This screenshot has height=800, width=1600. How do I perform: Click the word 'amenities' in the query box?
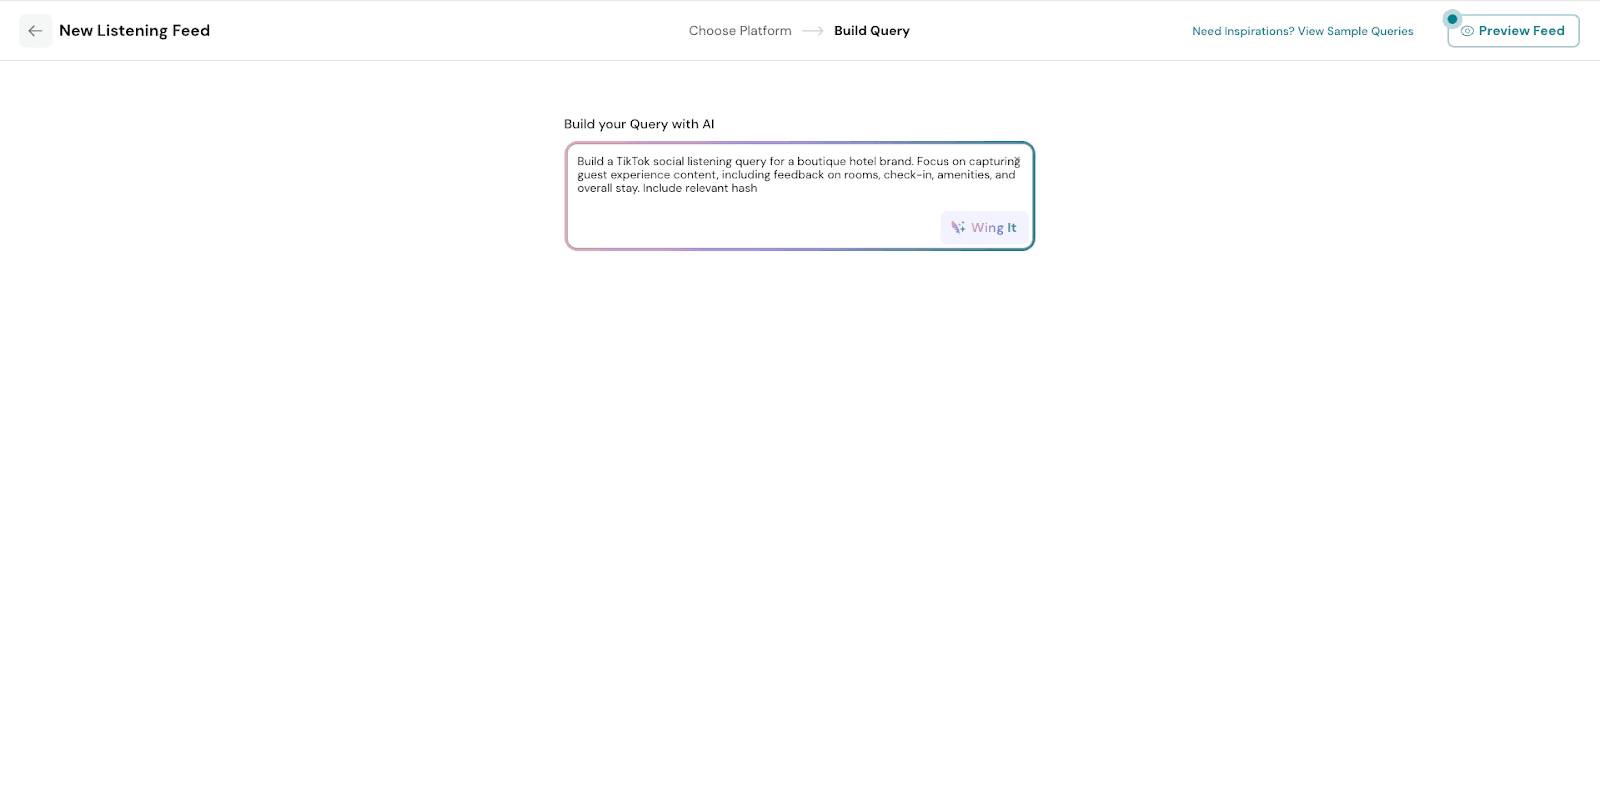tap(963, 175)
